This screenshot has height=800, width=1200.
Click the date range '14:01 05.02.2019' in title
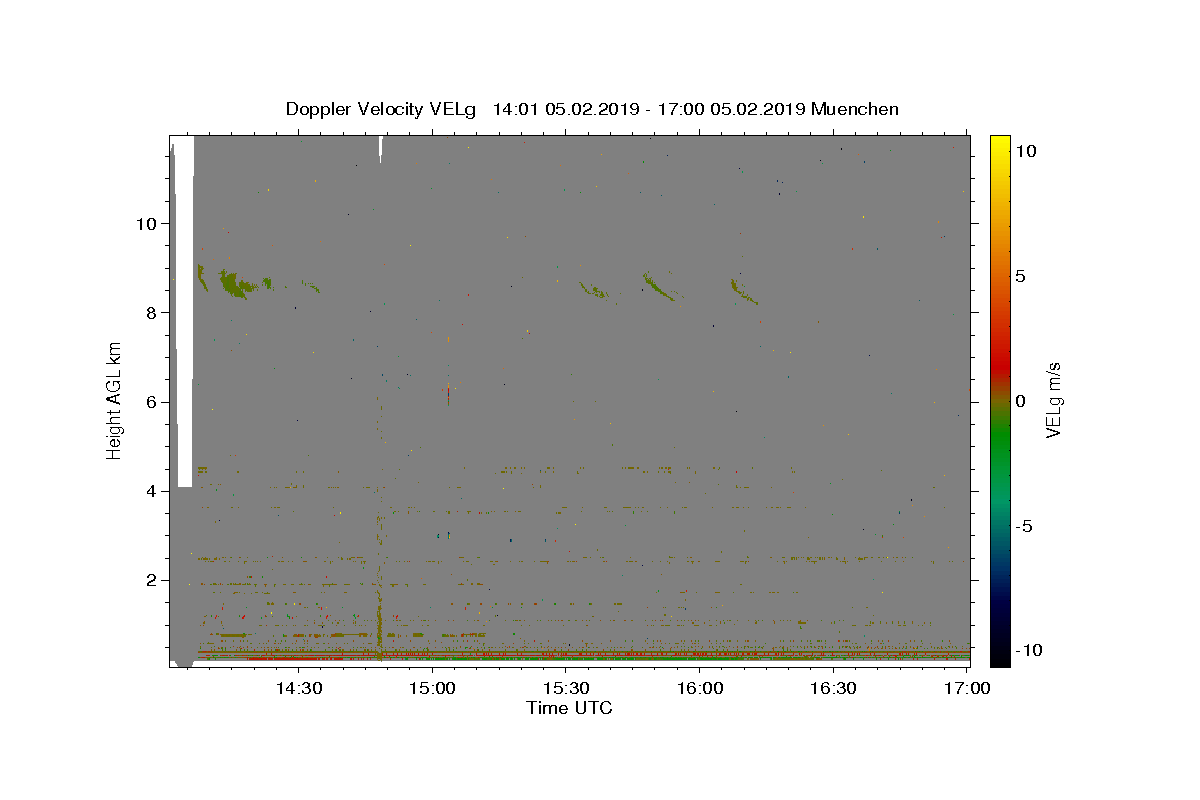click(x=567, y=109)
